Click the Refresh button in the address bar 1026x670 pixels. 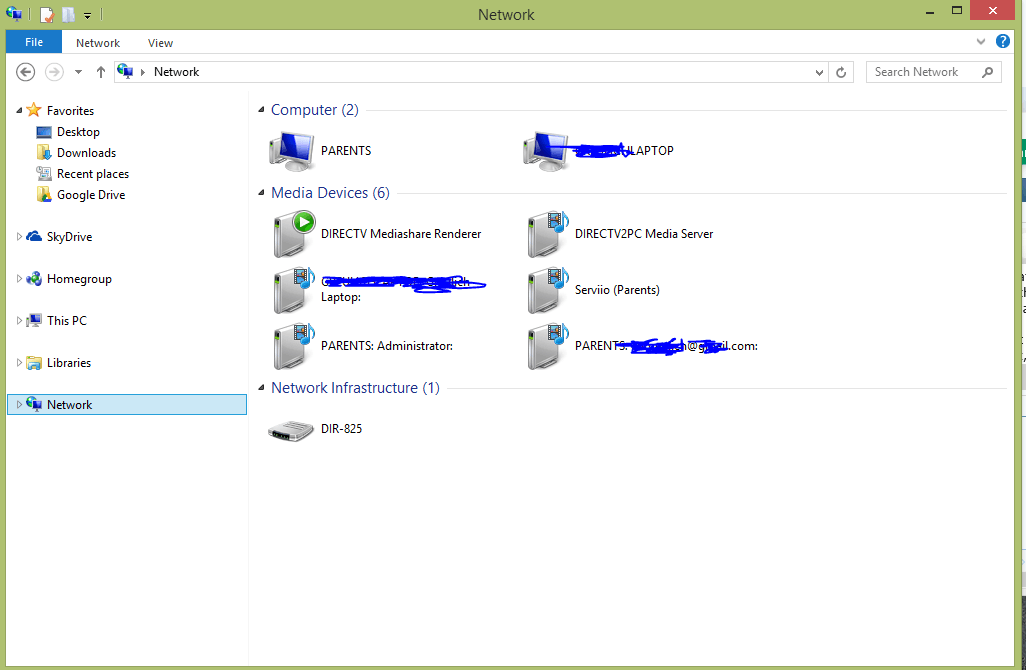coord(841,72)
